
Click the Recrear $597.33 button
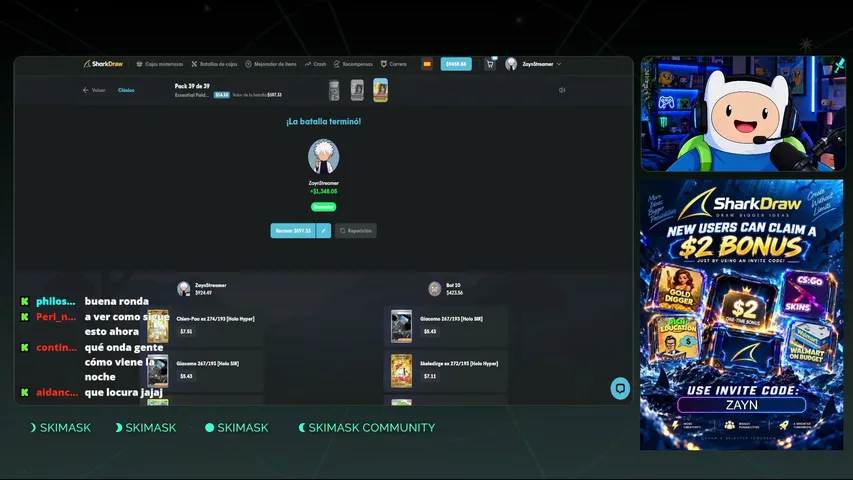(x=293, y=231)
